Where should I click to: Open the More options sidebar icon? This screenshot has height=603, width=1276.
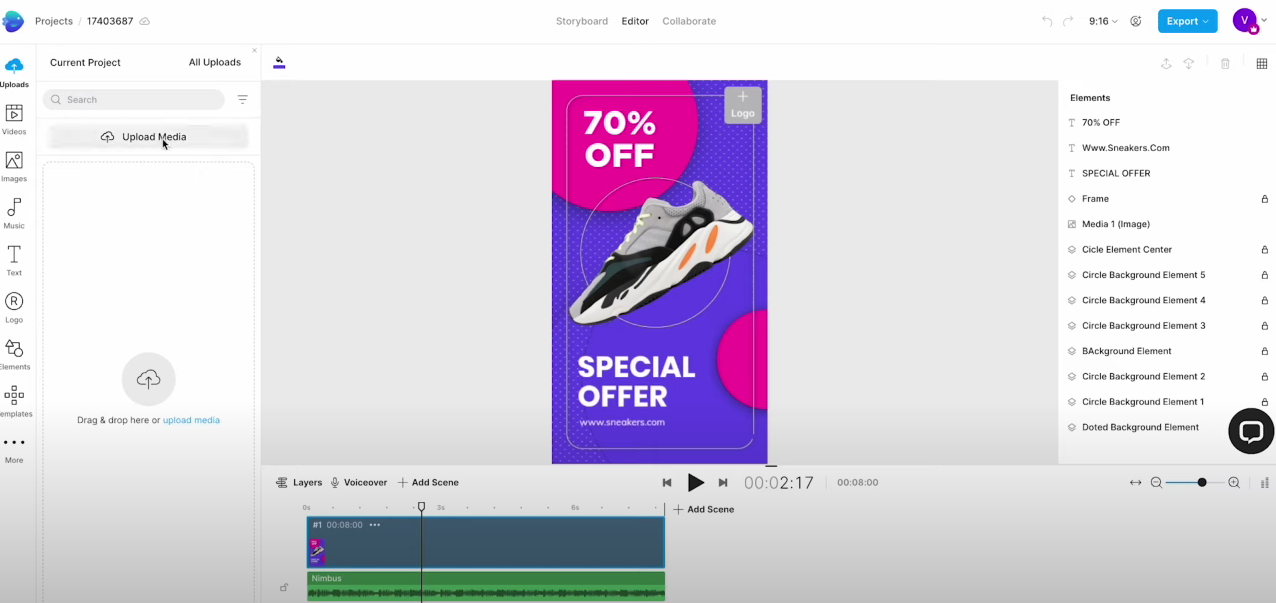click(x=14, y=449)
